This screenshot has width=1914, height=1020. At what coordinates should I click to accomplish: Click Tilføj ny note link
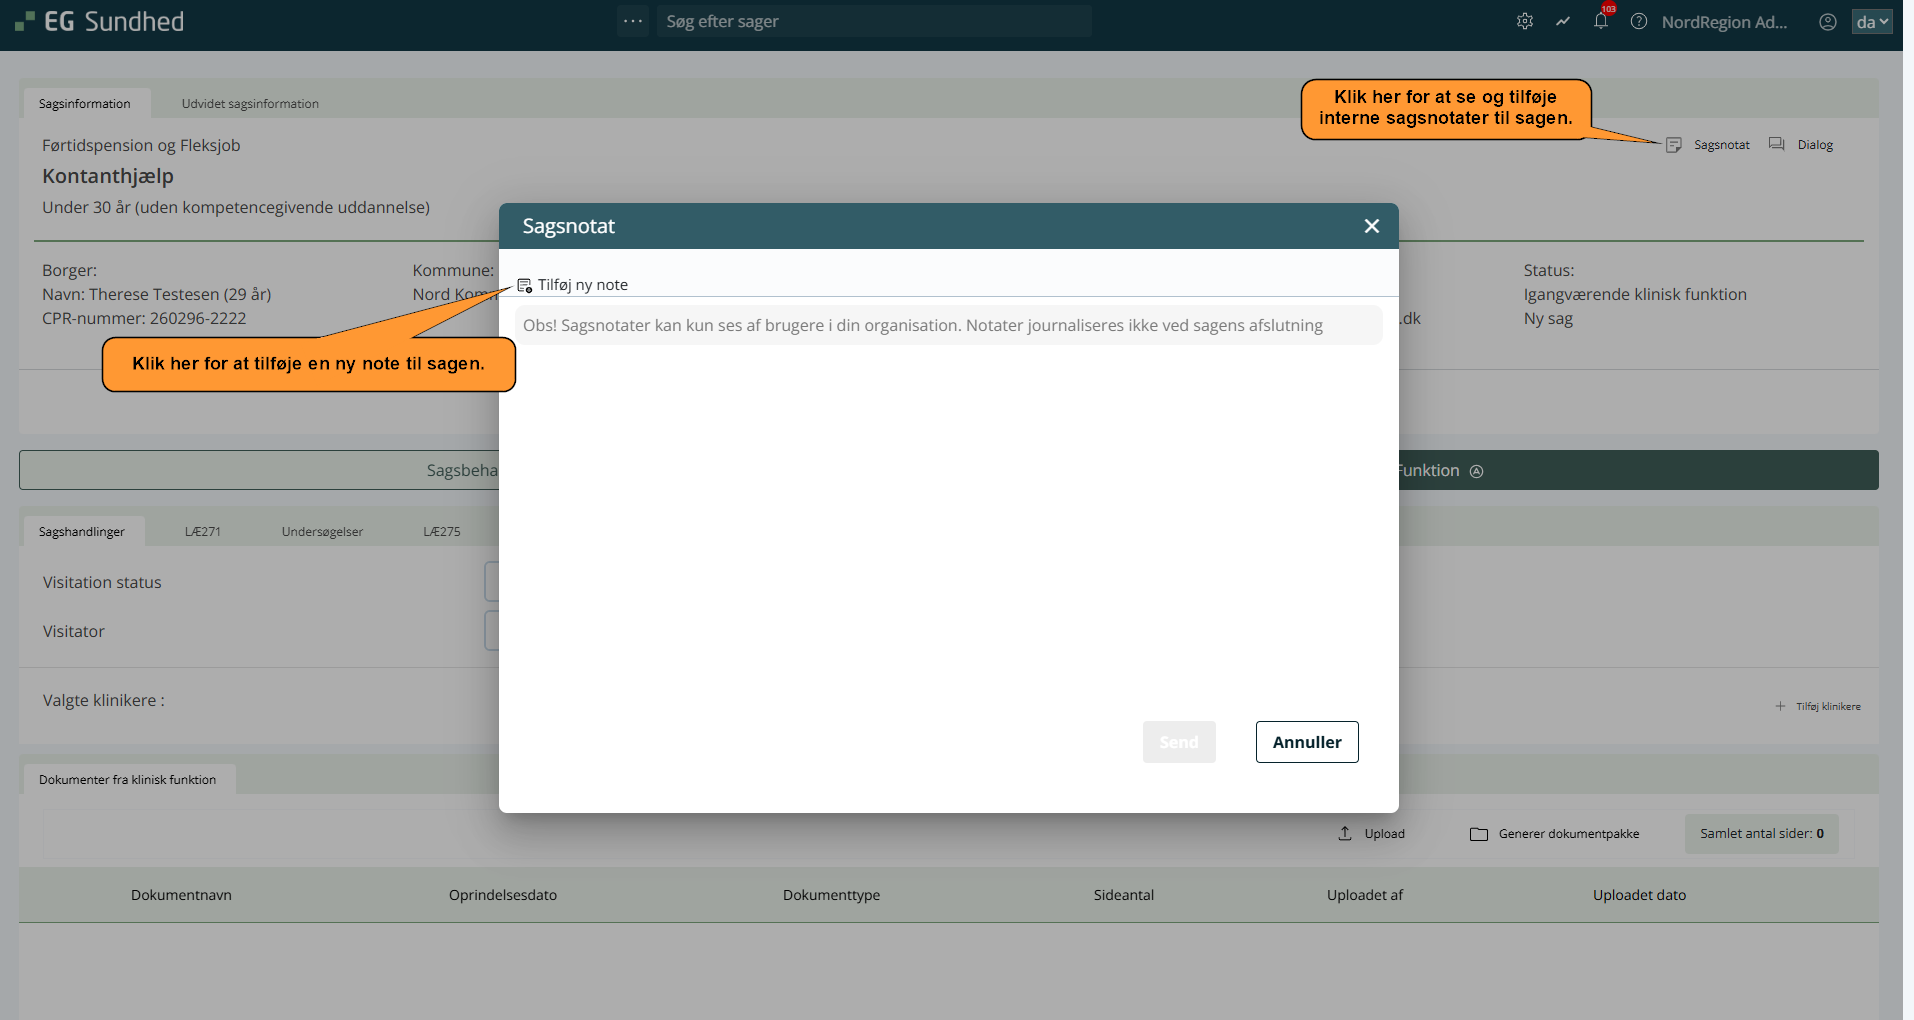click(582, 285)
